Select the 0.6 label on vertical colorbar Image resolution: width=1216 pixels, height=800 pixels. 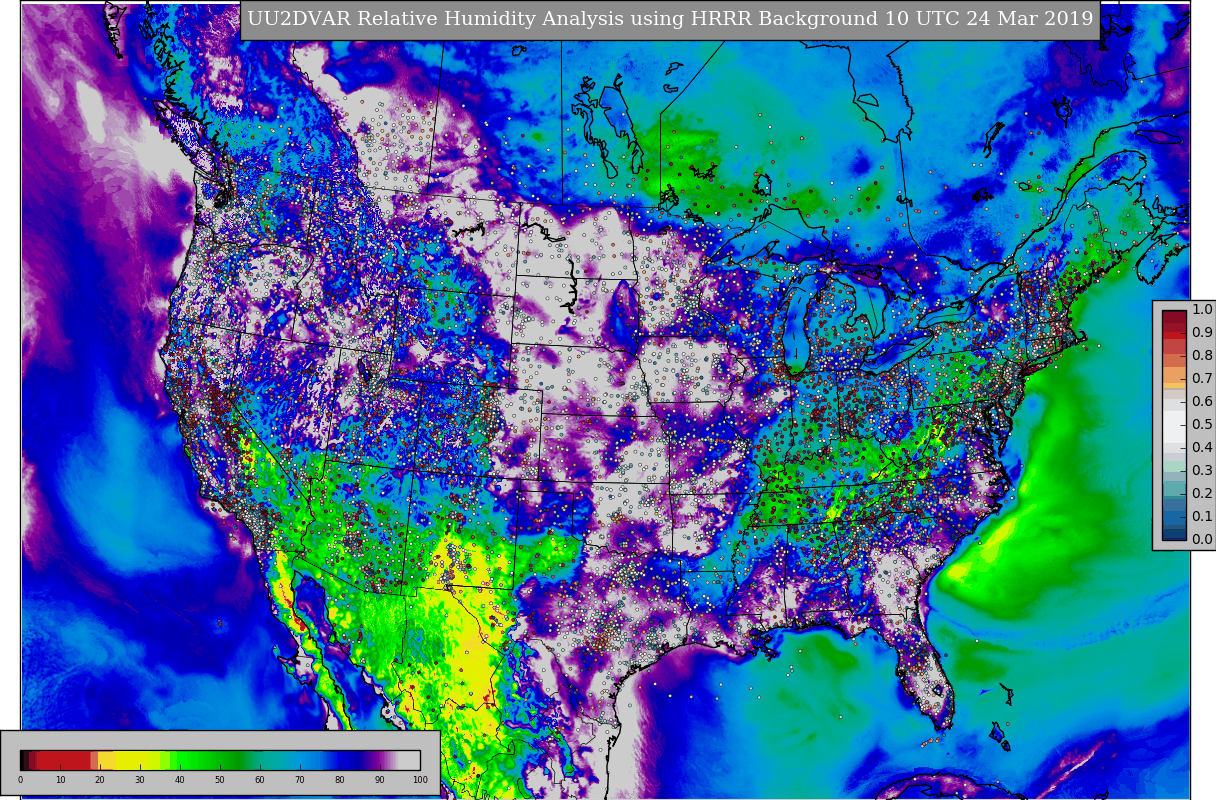(1201, 402)
